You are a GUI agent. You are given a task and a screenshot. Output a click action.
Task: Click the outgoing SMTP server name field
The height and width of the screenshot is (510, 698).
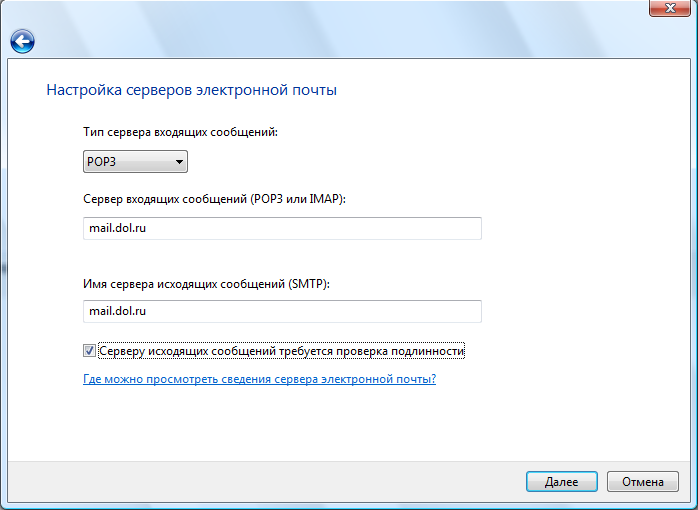tap(282, 311)
